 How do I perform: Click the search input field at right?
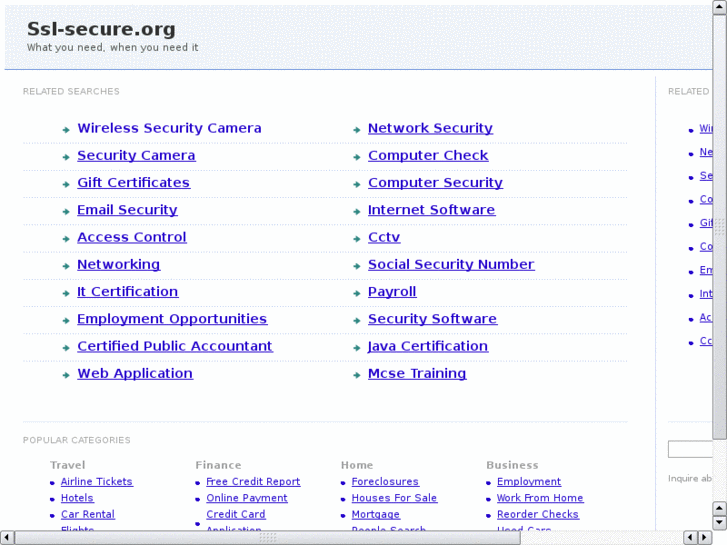690,449
